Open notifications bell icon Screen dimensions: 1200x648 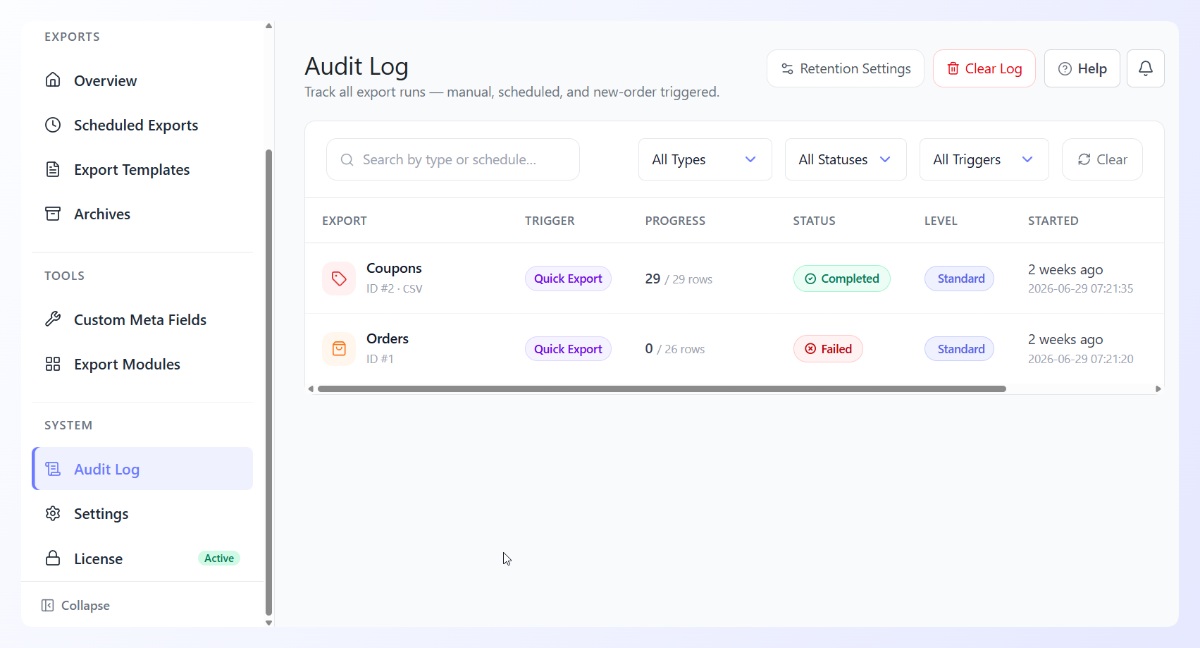point(1146,69)
